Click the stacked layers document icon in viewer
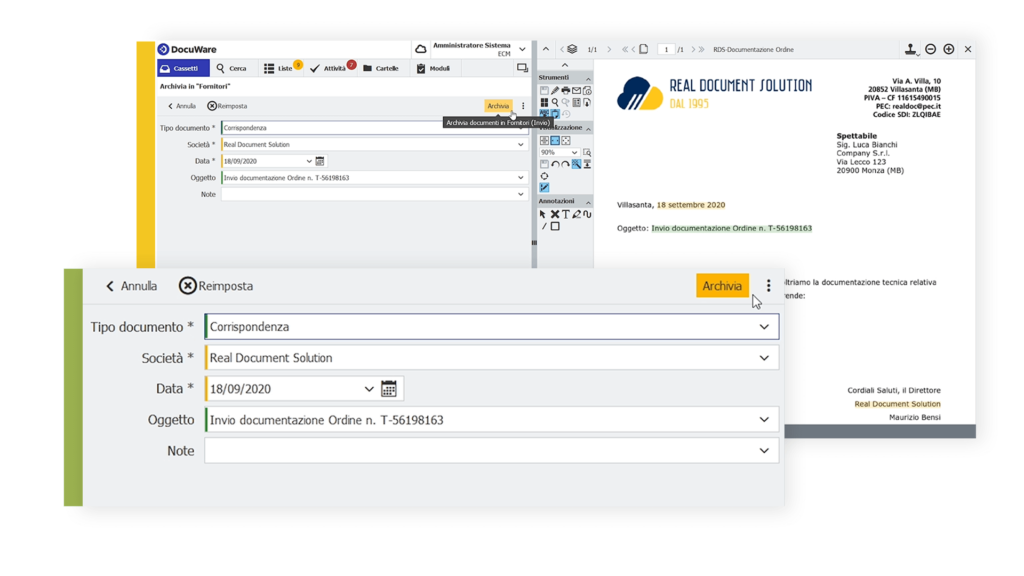Screen dimensions: 1024x576 [x=572, y=49]
